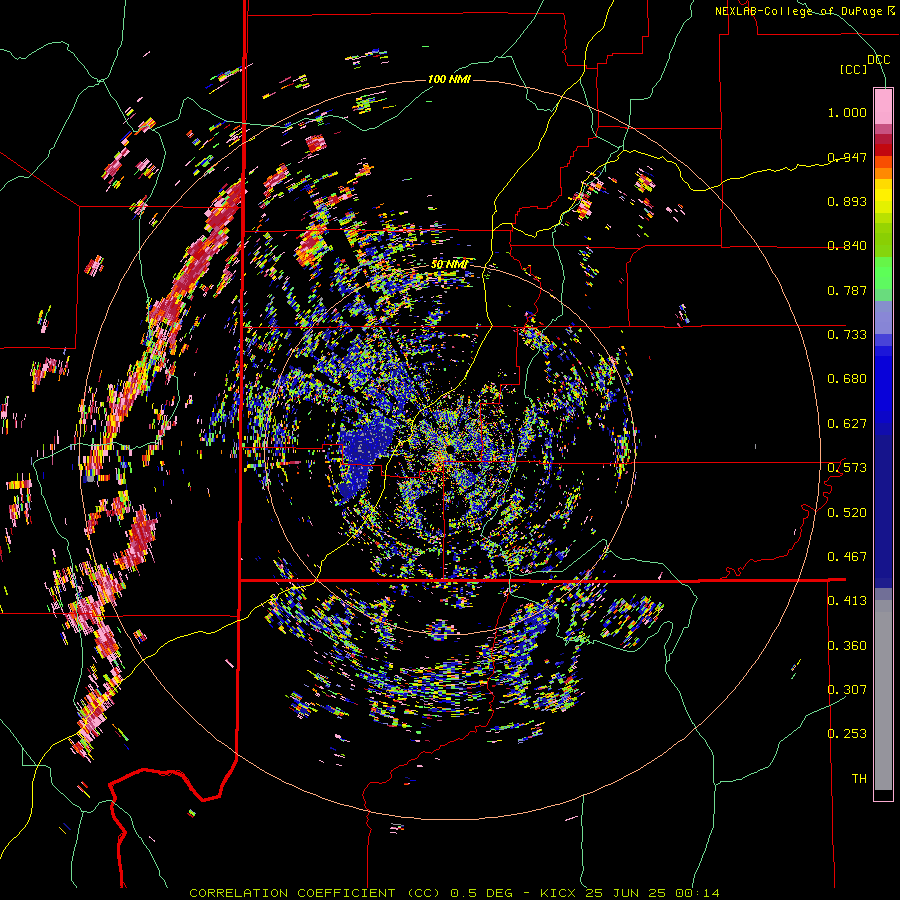Pick the light pink swatch beside 1.000
This screenshot has height=900, width=900.
click(x=883, y=106)
